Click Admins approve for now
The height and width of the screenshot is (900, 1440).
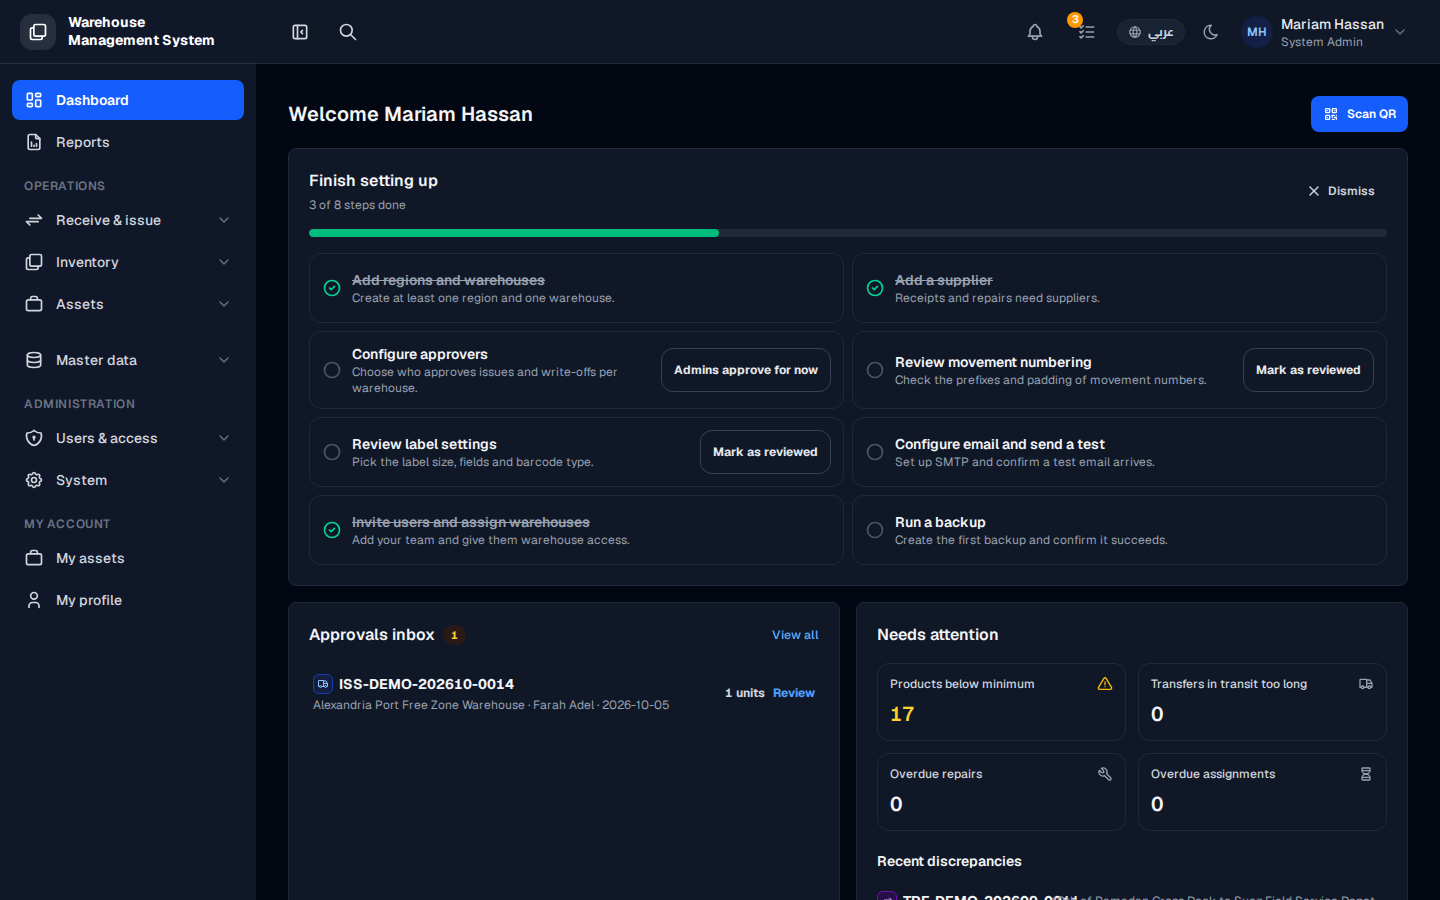click(x=746, y=370)
